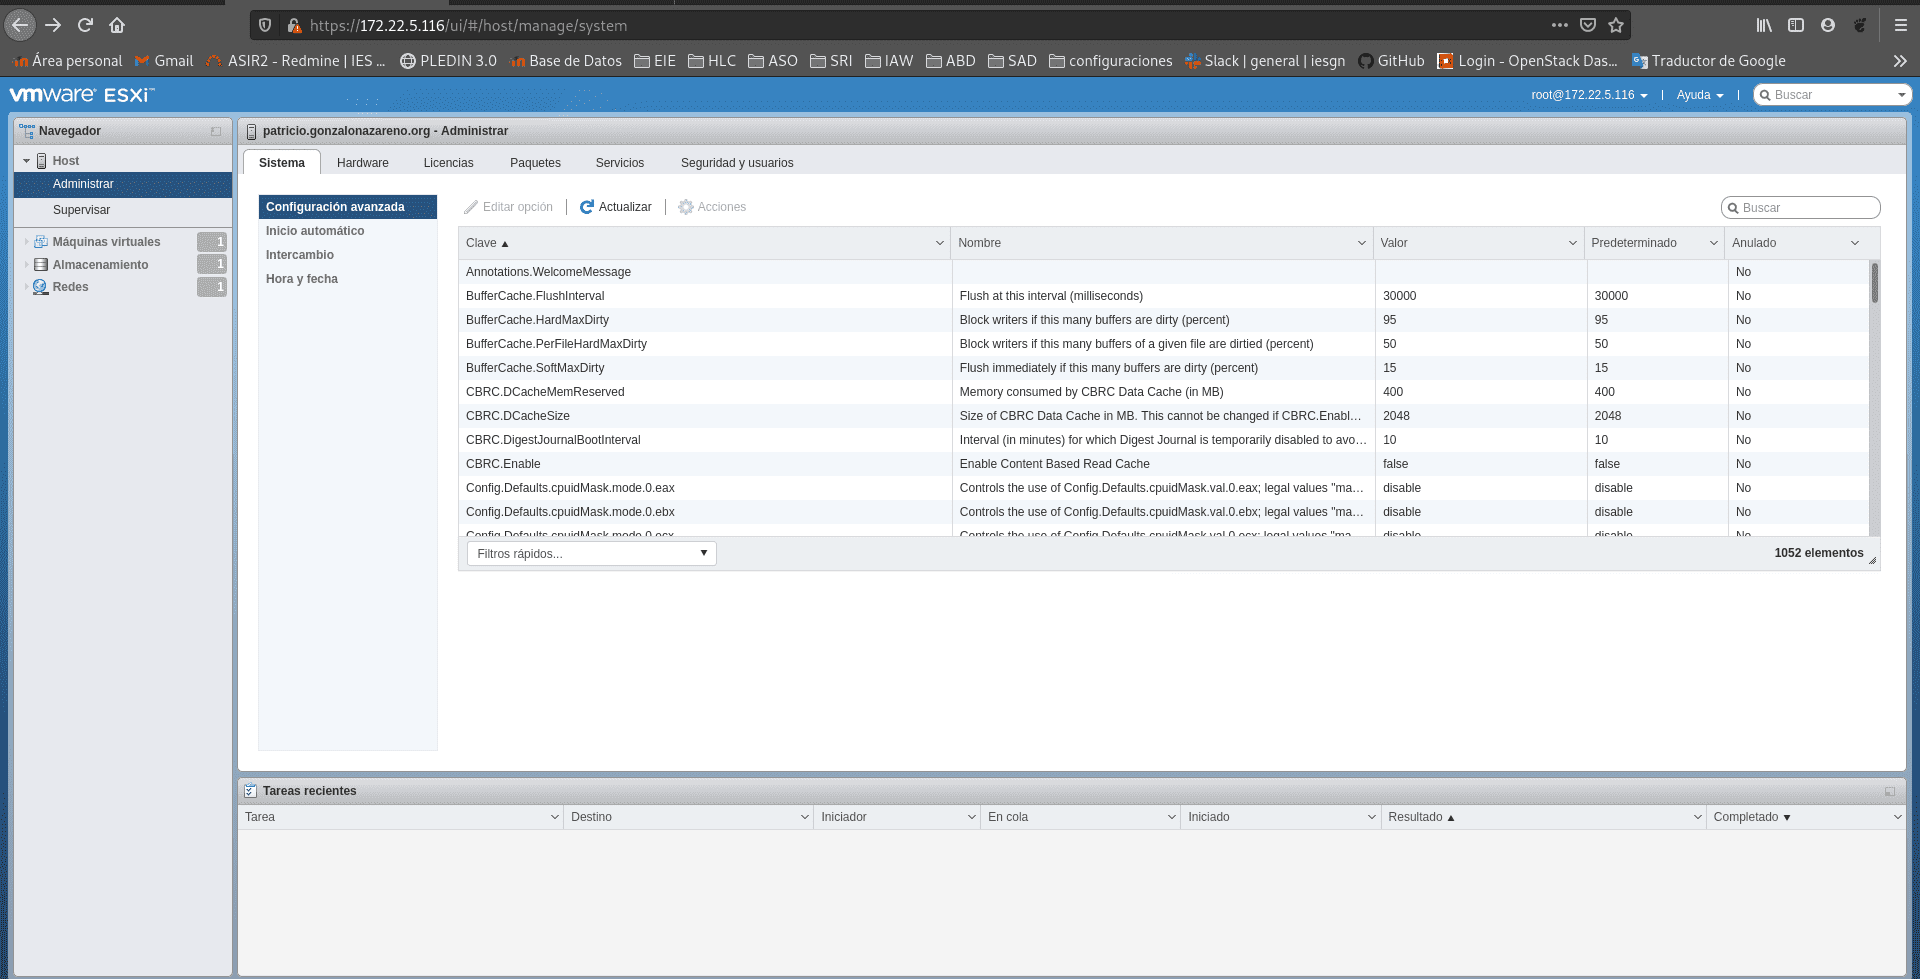This screenshot has width=1920, height=979.
Task: Open Hora y fecha settings
Action: point(301,279)
